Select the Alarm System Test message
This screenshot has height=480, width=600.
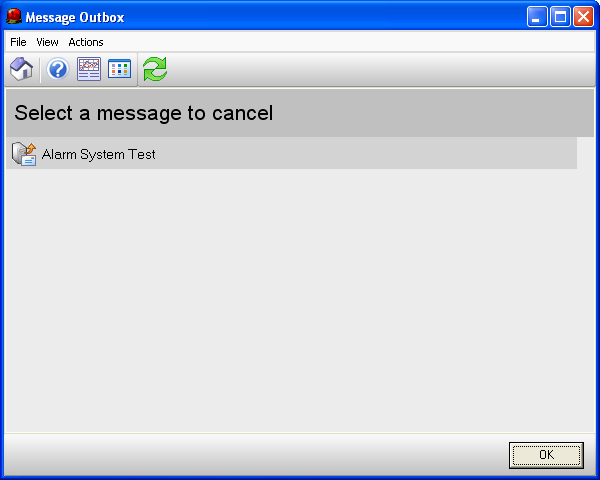(x=291, y=153)
